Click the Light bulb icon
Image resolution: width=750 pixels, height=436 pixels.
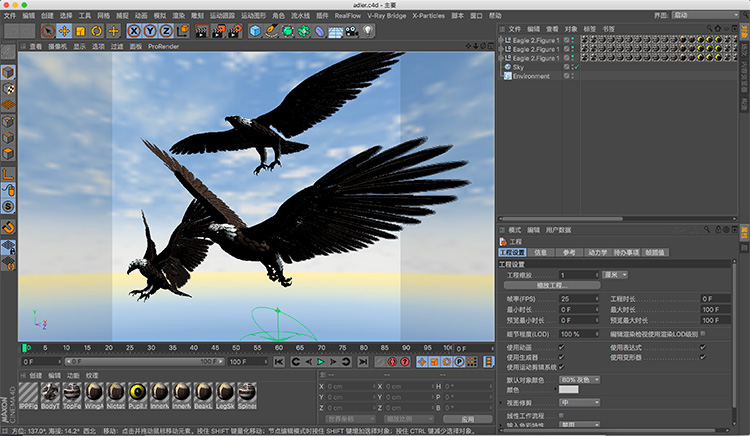(368, 31)
